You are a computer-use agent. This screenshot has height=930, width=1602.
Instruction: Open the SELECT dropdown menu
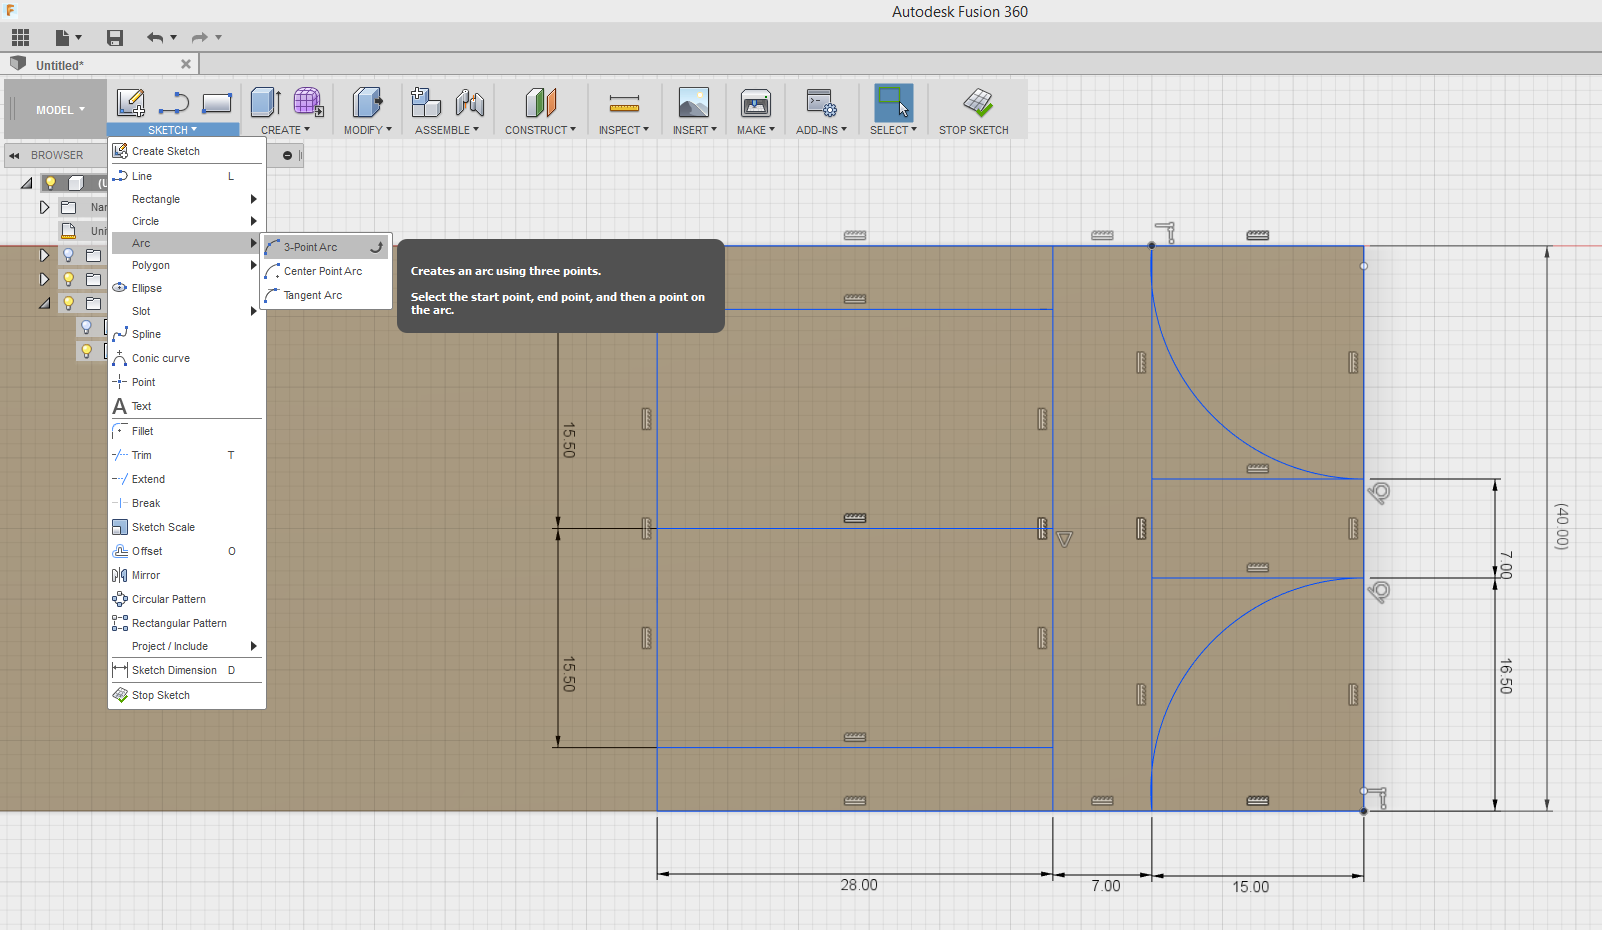click(x=893, y=130)
